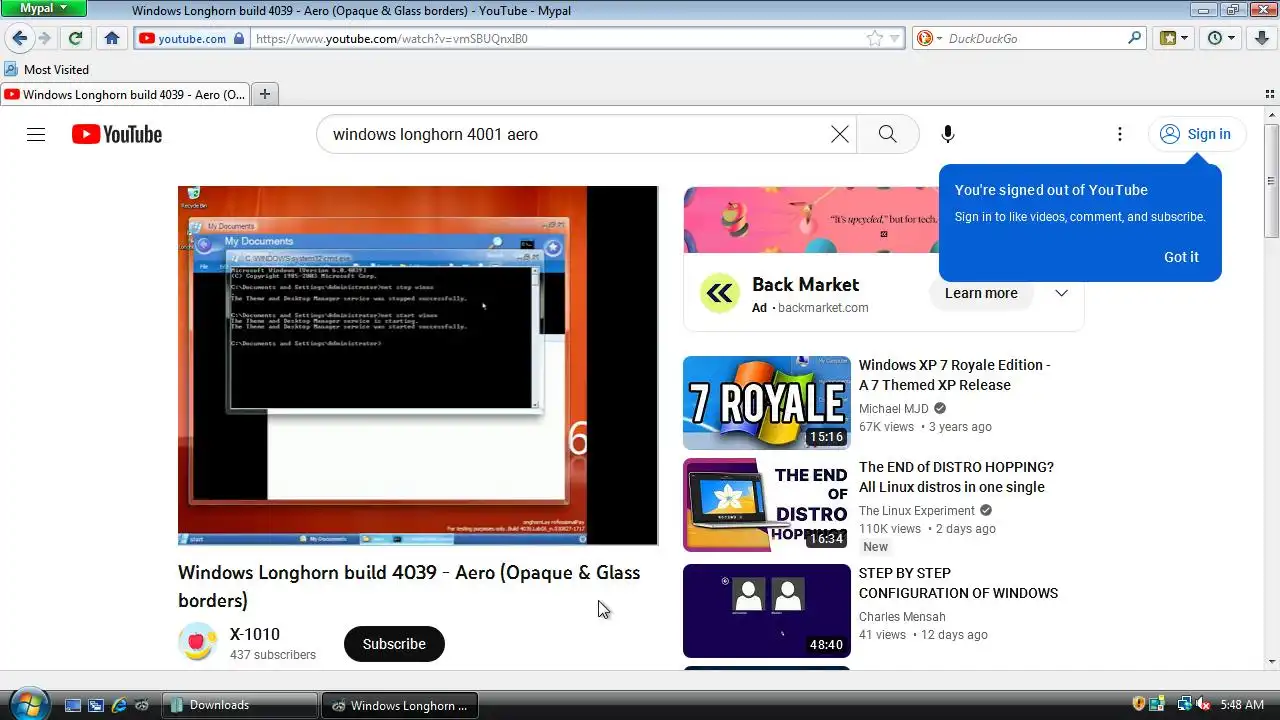Viewport: 1280px width, 720px height.
Task: Click Show Desktop quick launch icon
Action: click(x=73, y=705)
